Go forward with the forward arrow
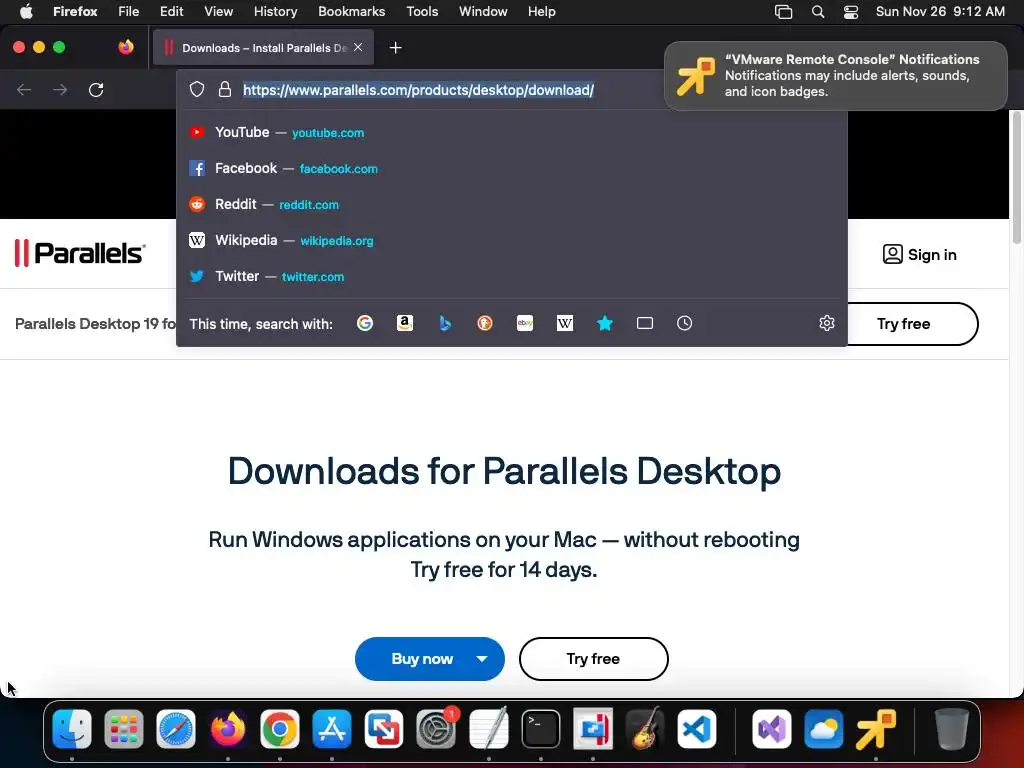1024x768 pixels. click(60, 89)
